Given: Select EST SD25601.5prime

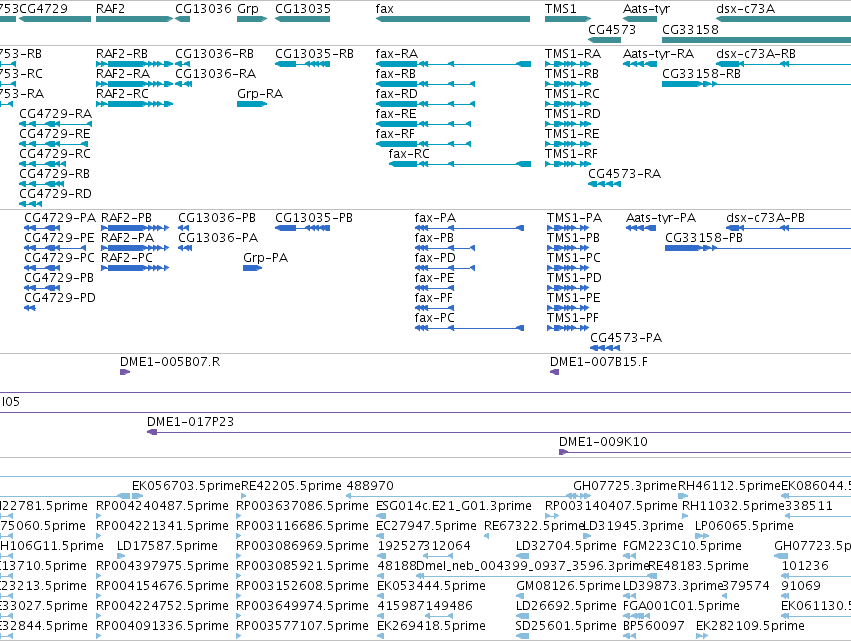Looking at the screenshot, I should click(522, 636).
